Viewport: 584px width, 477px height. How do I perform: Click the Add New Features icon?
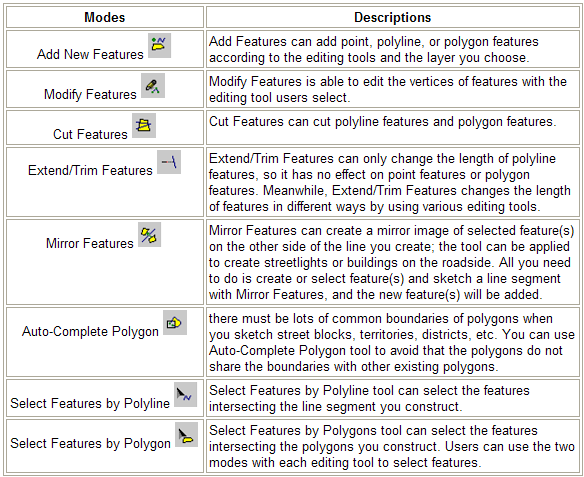[159, 45]
